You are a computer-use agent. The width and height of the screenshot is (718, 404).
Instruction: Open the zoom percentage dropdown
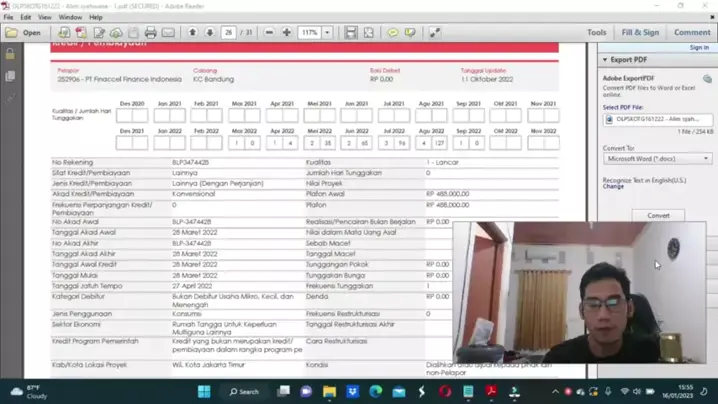(x=330, y=33)
